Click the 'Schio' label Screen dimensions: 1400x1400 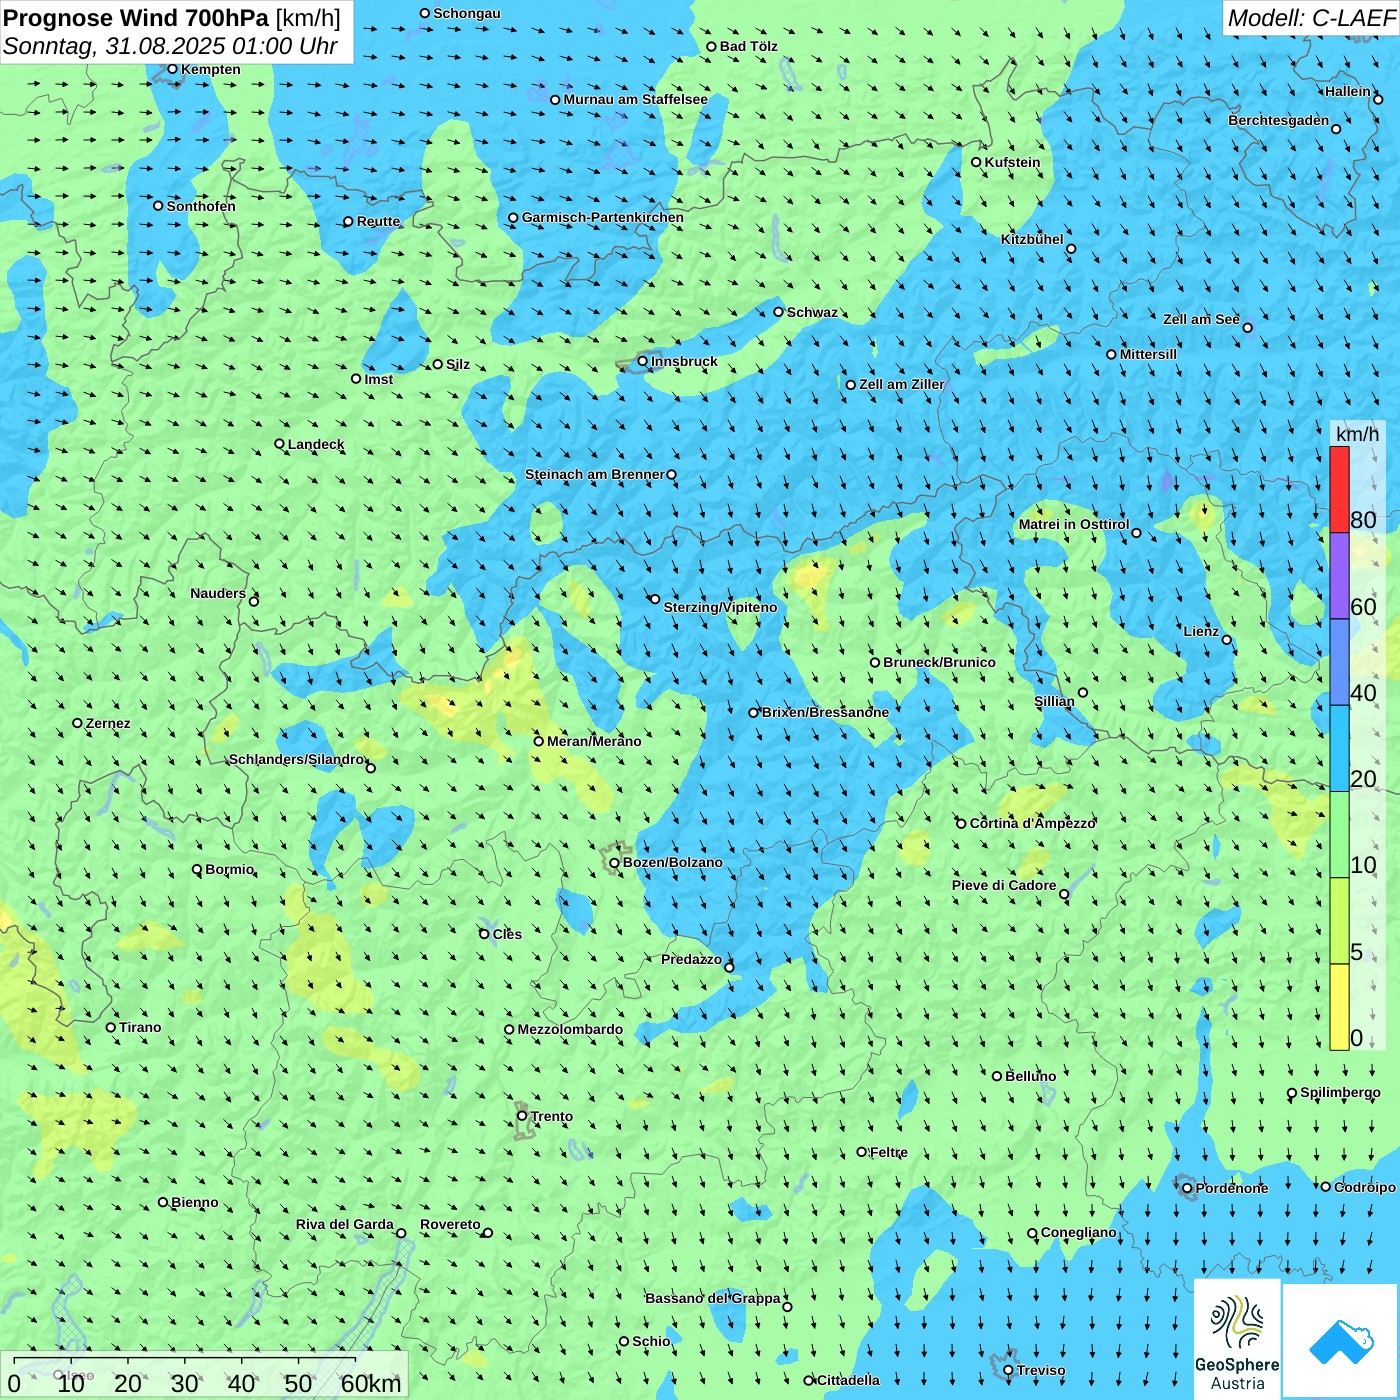(x=651, y=1341)
